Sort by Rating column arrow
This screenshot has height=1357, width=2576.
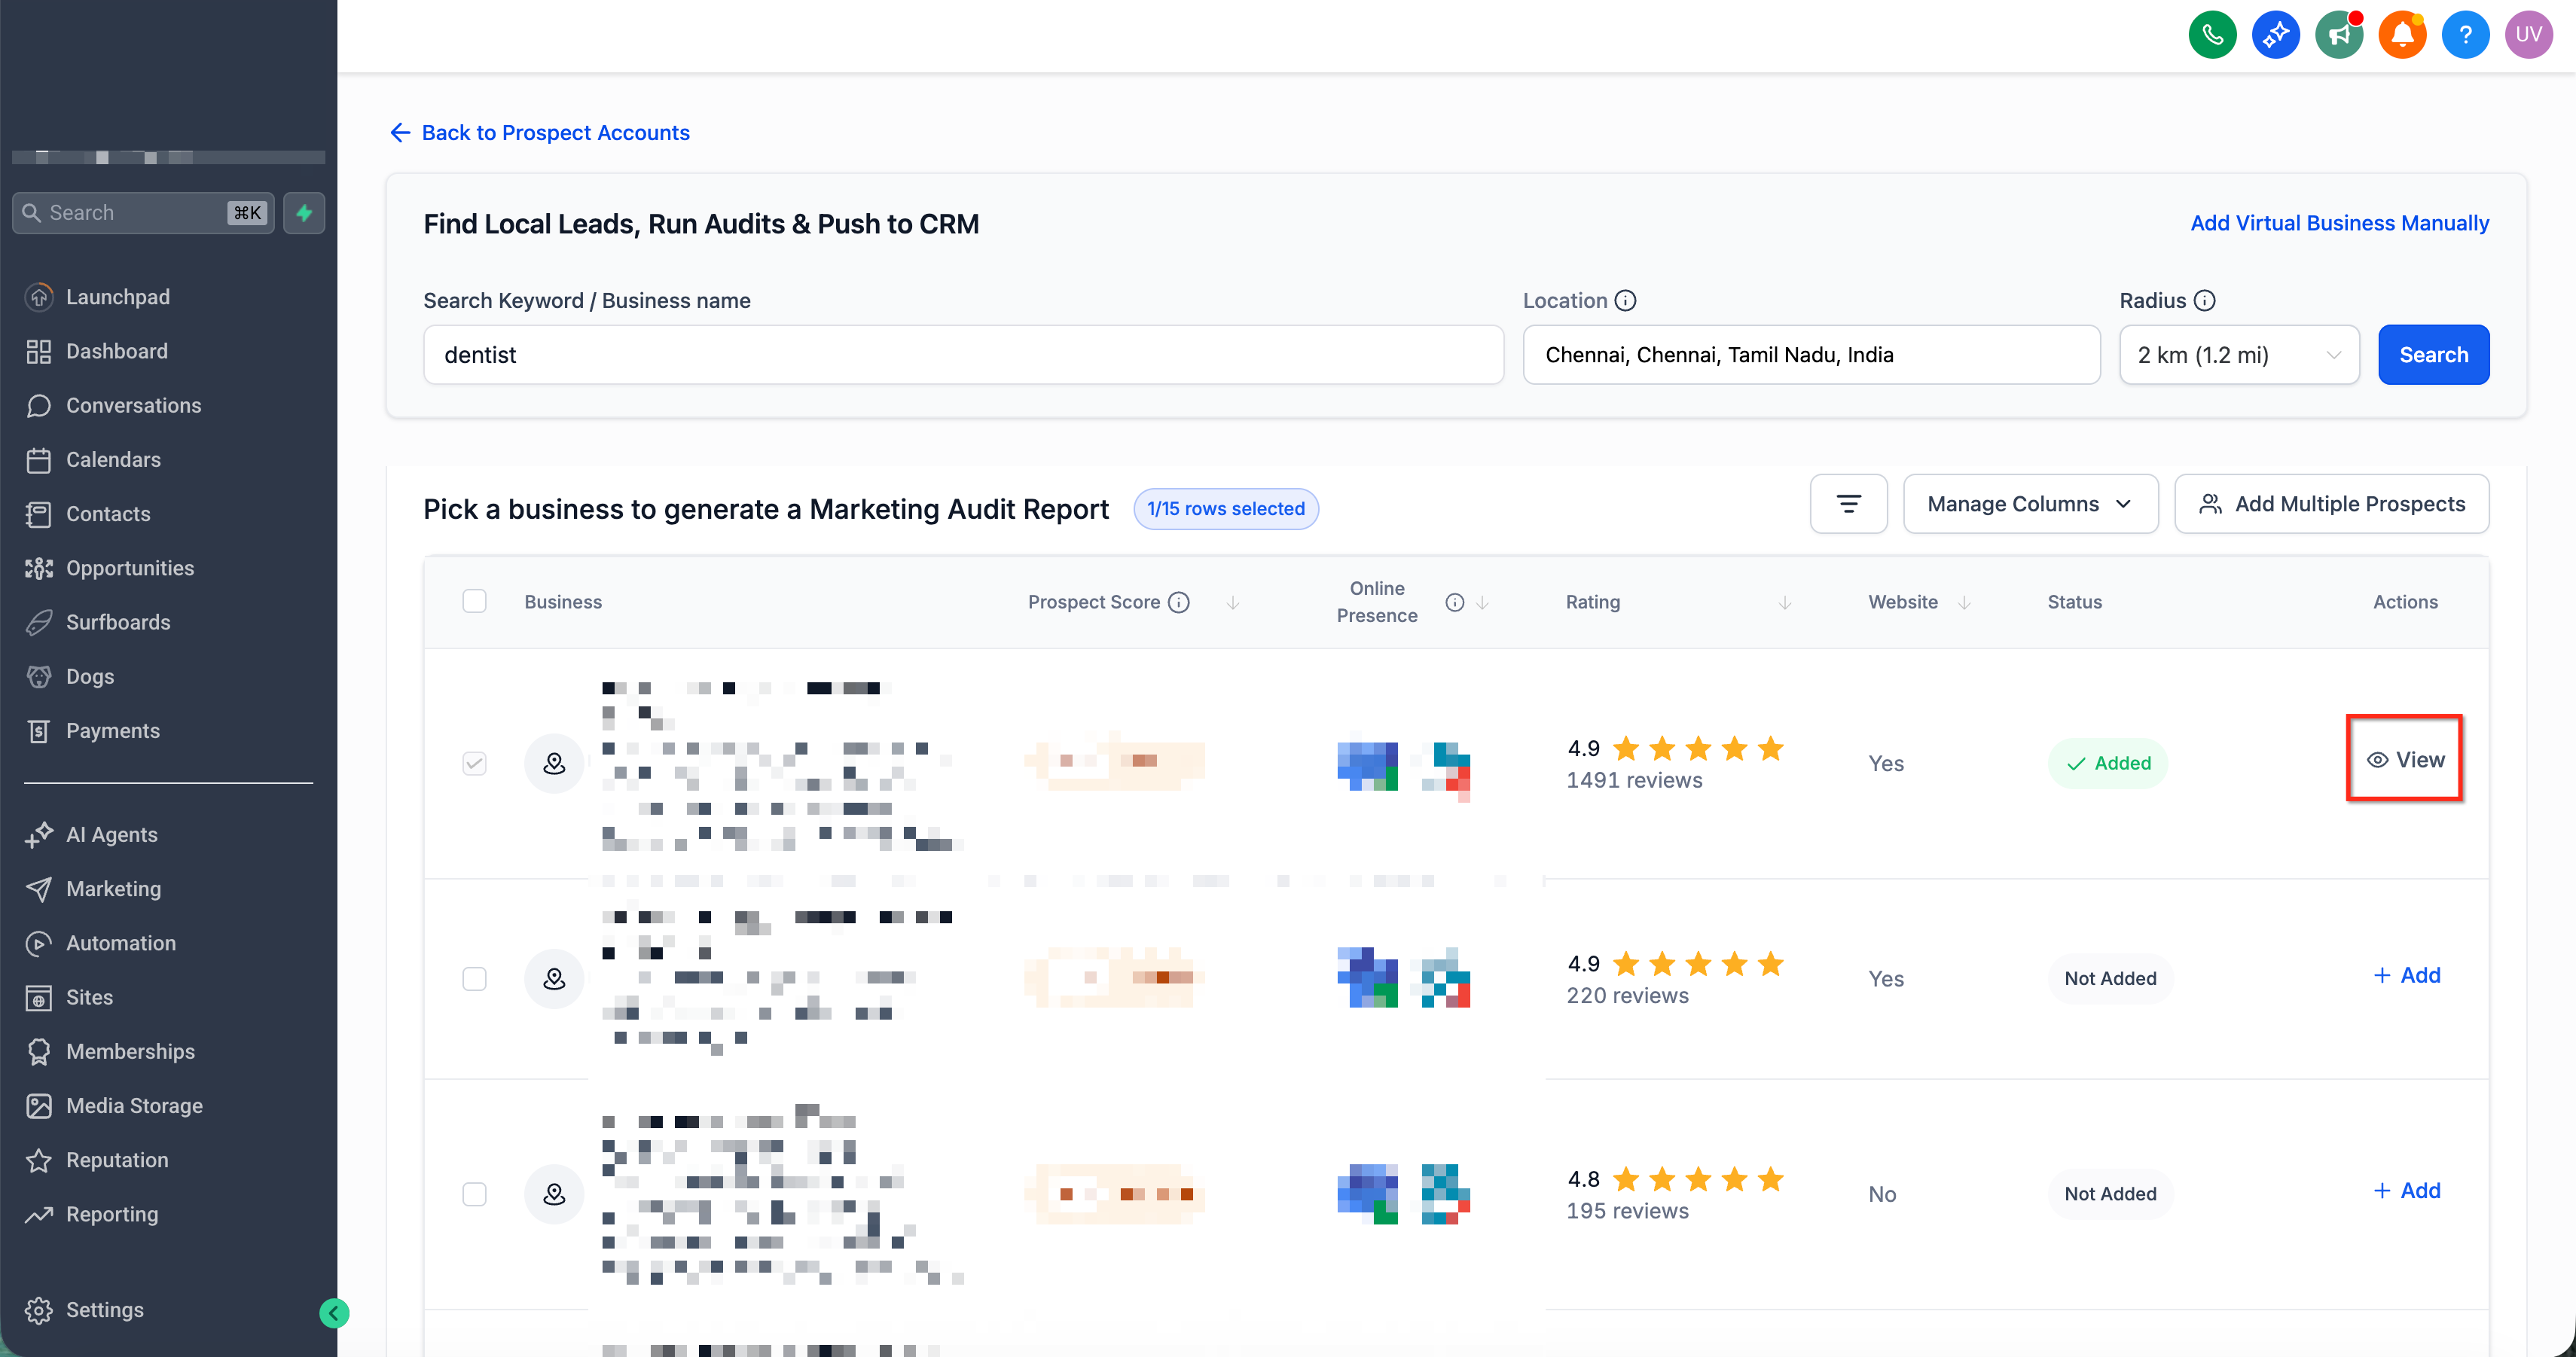click(x=1785, y=602)
